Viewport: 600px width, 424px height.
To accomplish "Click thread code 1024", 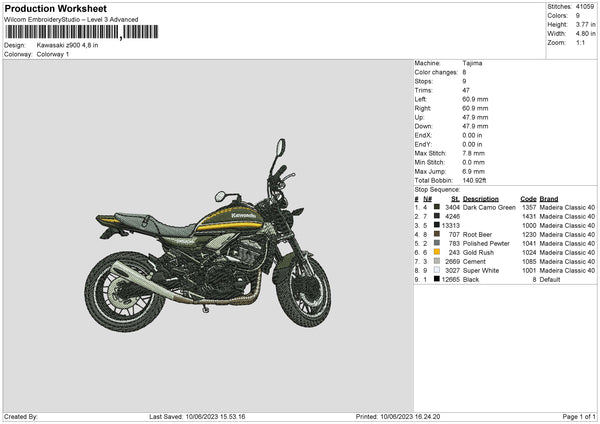I will (529, 253).
